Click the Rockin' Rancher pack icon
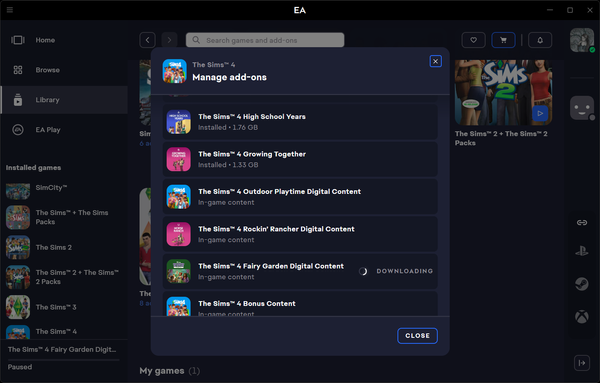The image size is (600, 383). tap(179, 234)
